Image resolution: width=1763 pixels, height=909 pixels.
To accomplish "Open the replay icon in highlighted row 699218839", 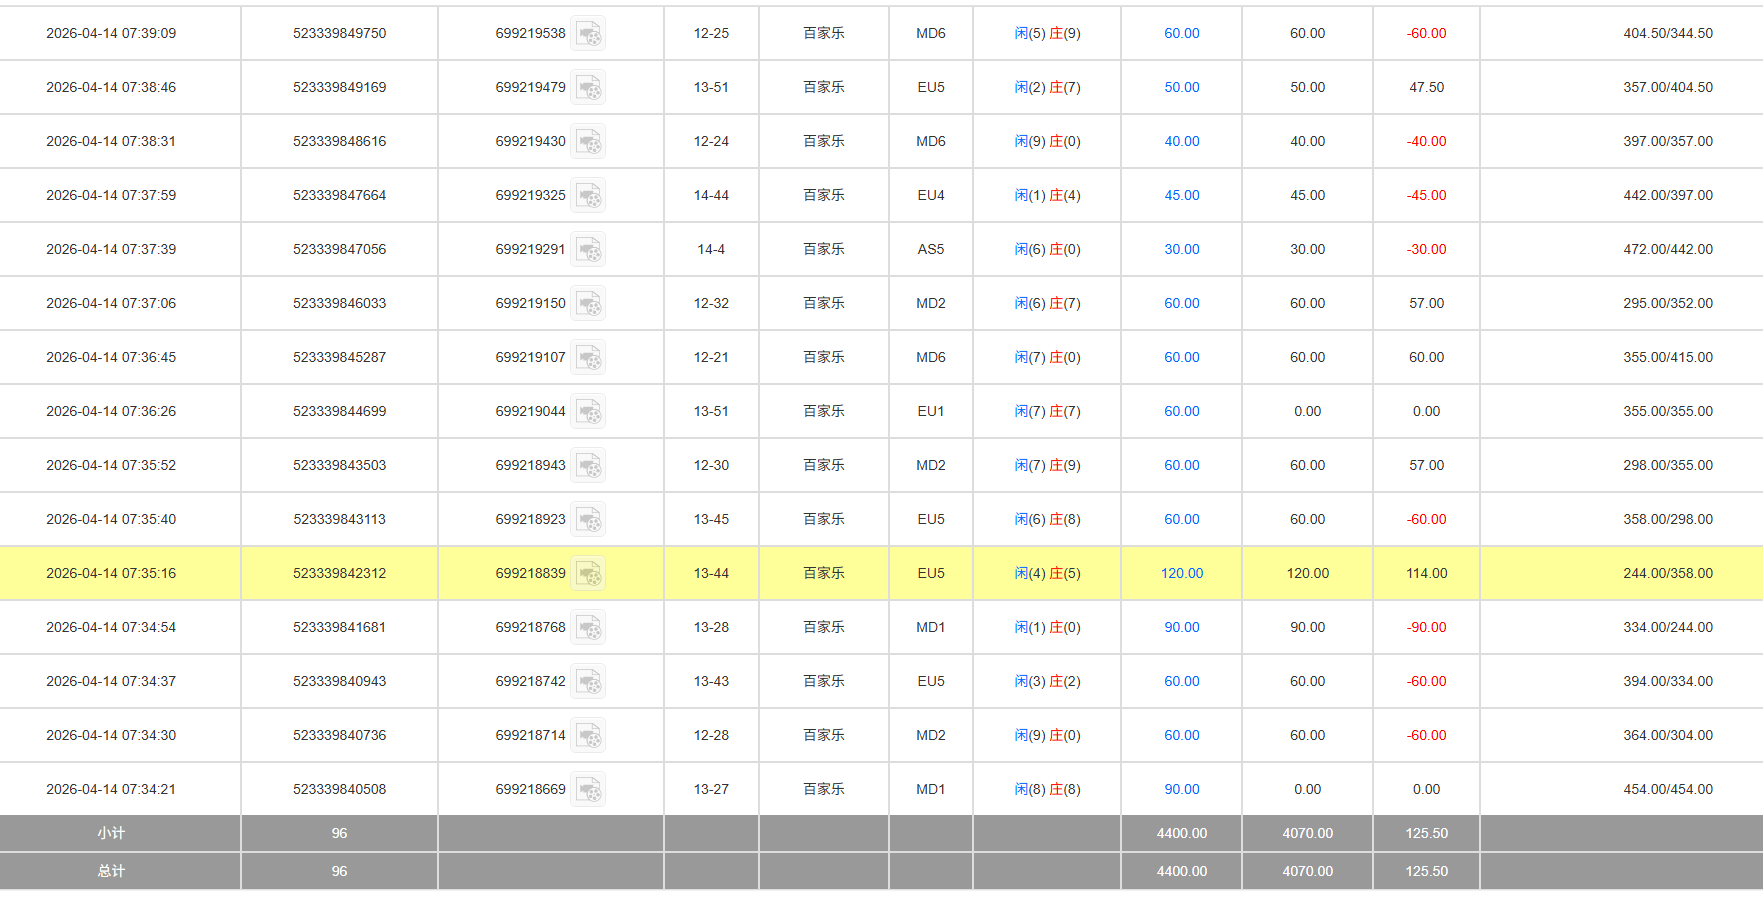I will tap(588, 574).
